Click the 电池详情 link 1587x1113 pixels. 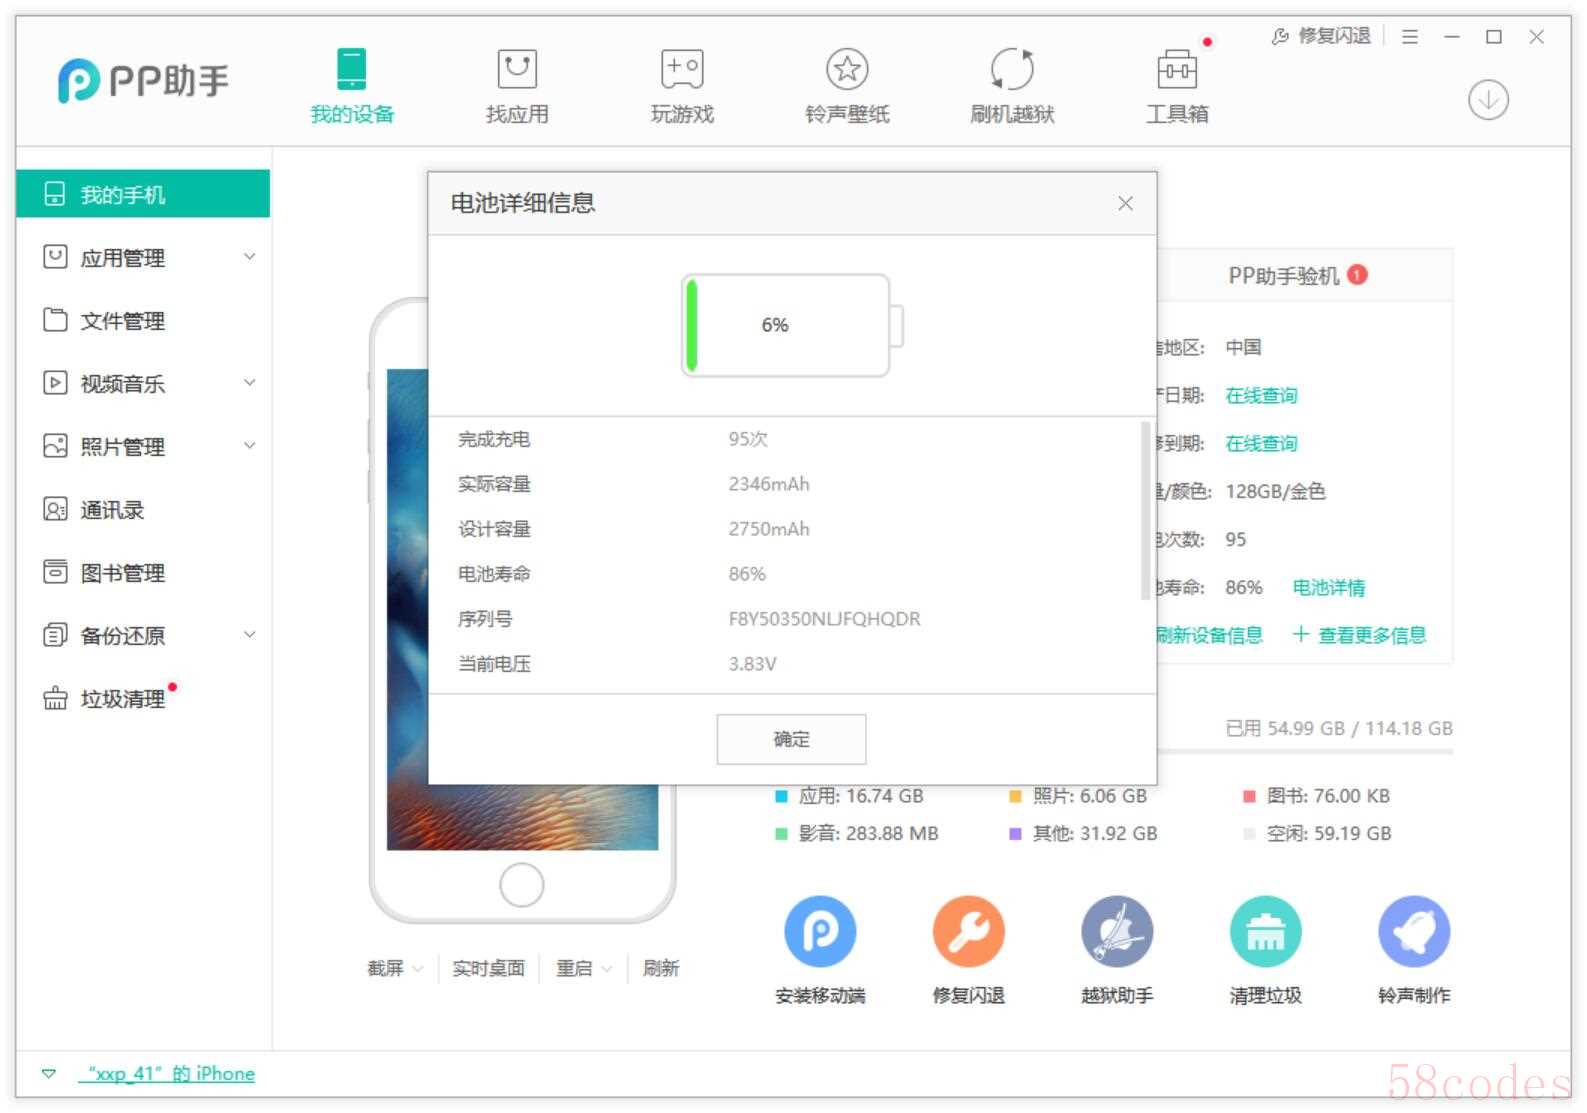click(1328, 587)
